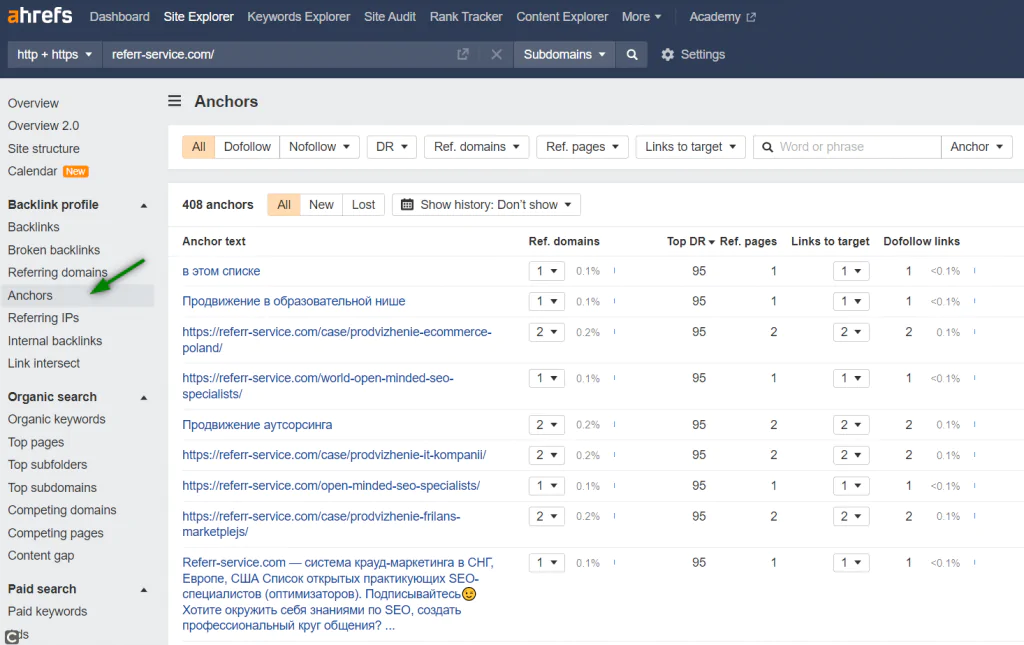Click anchor link ending open-minded-seo-specialists/ without world
The image size is (1024, 645).
tap(330, 486)
